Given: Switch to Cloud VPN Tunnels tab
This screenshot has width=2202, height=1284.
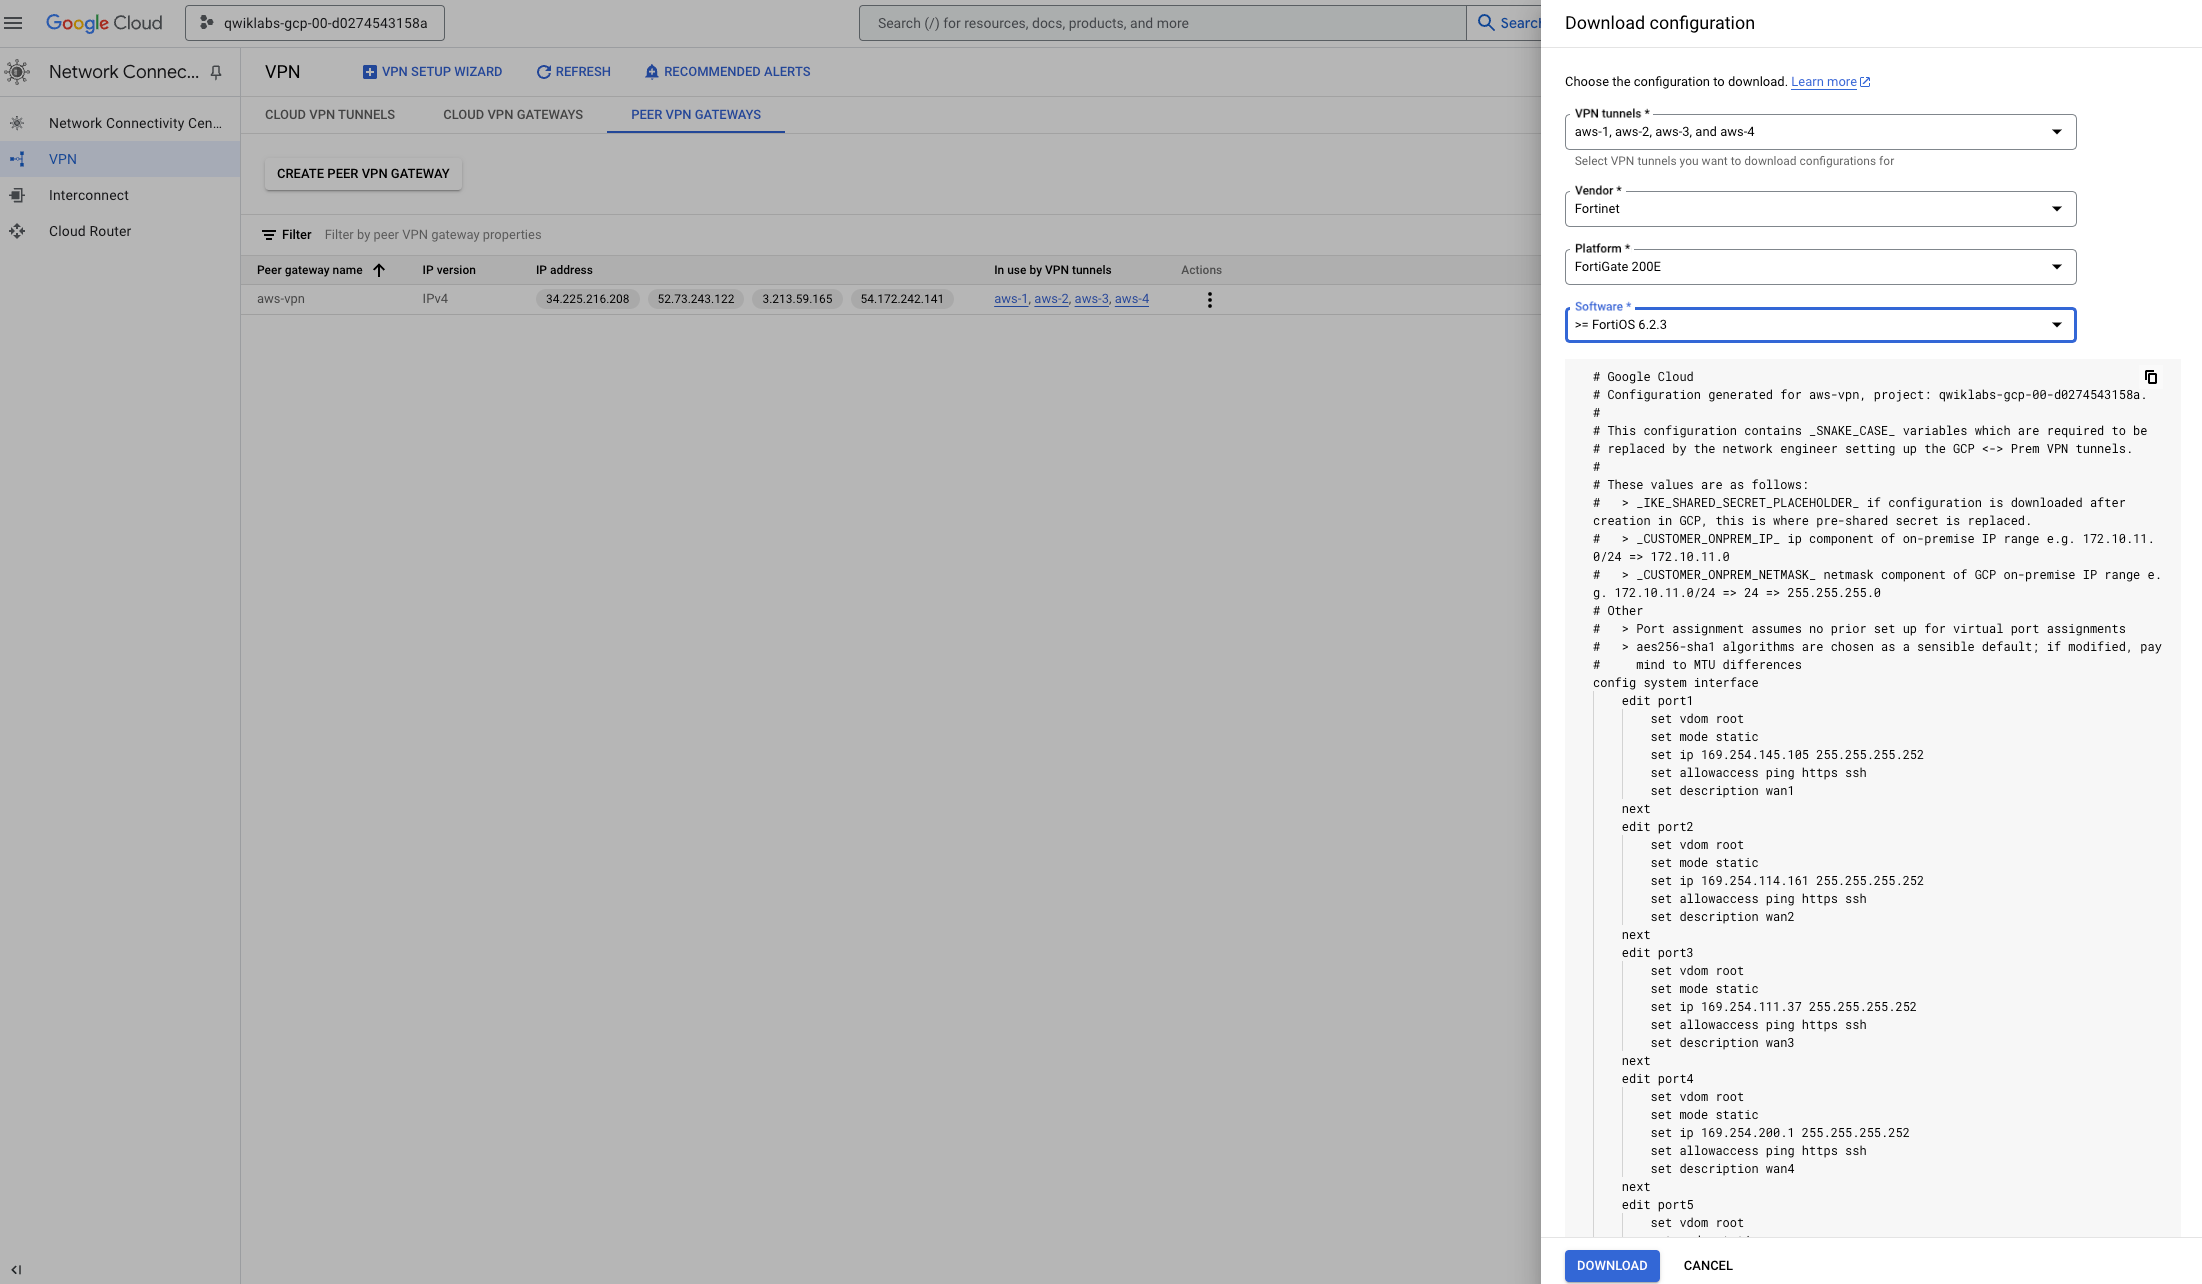Looking at the screenshot, I should [x=329, y=115].
